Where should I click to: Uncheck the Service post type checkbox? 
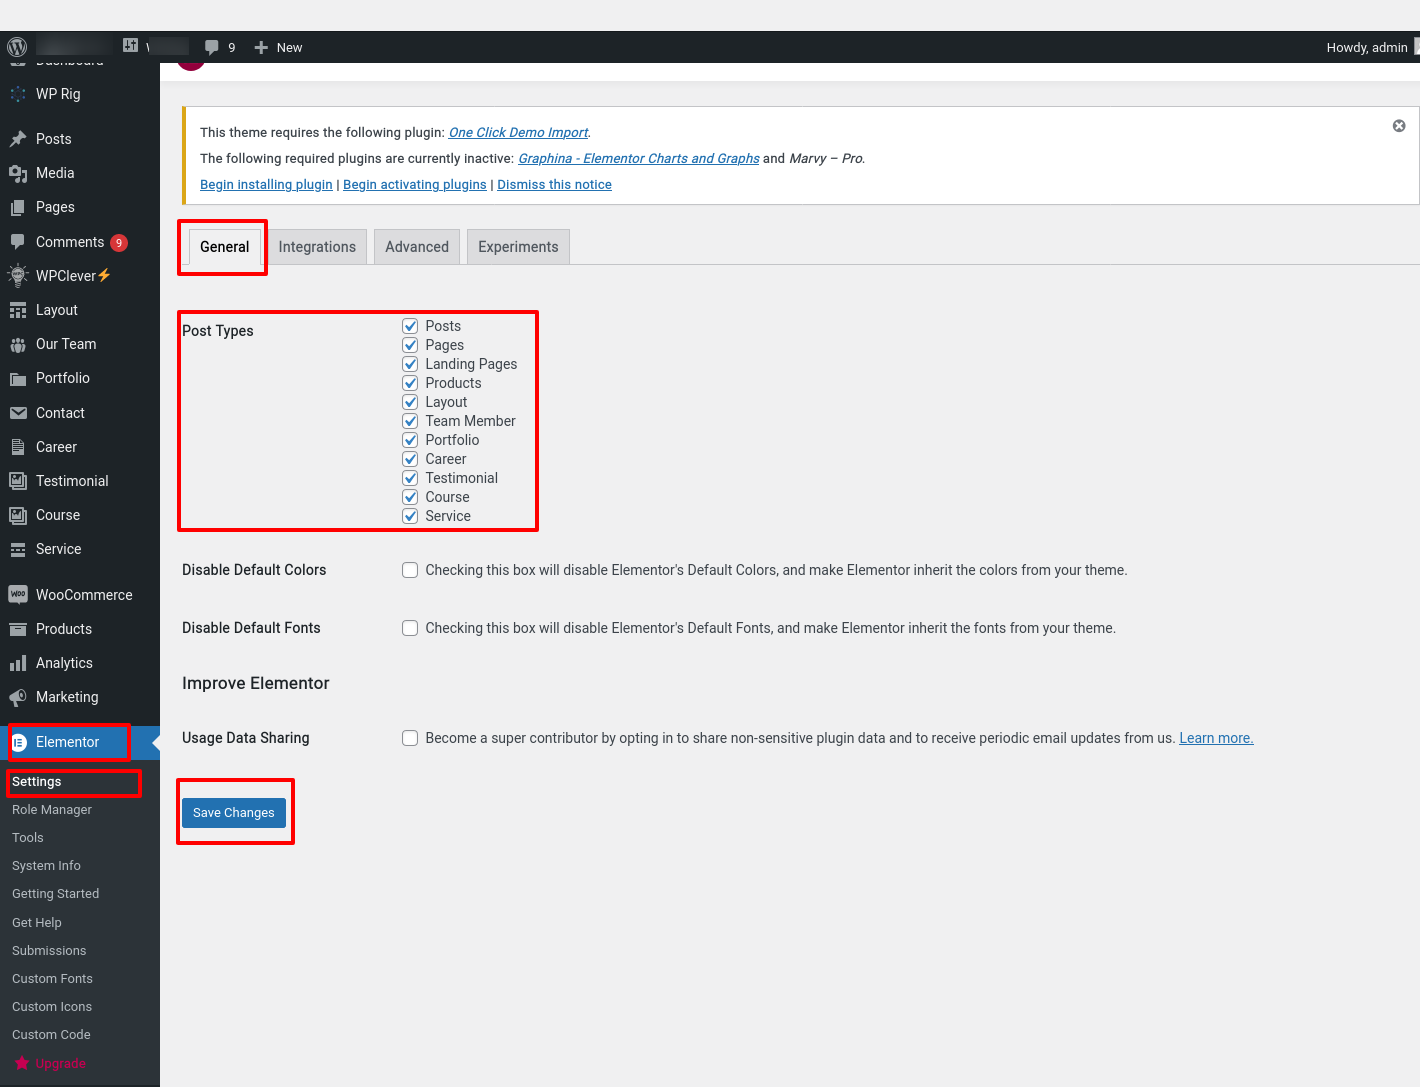[410, 516]
